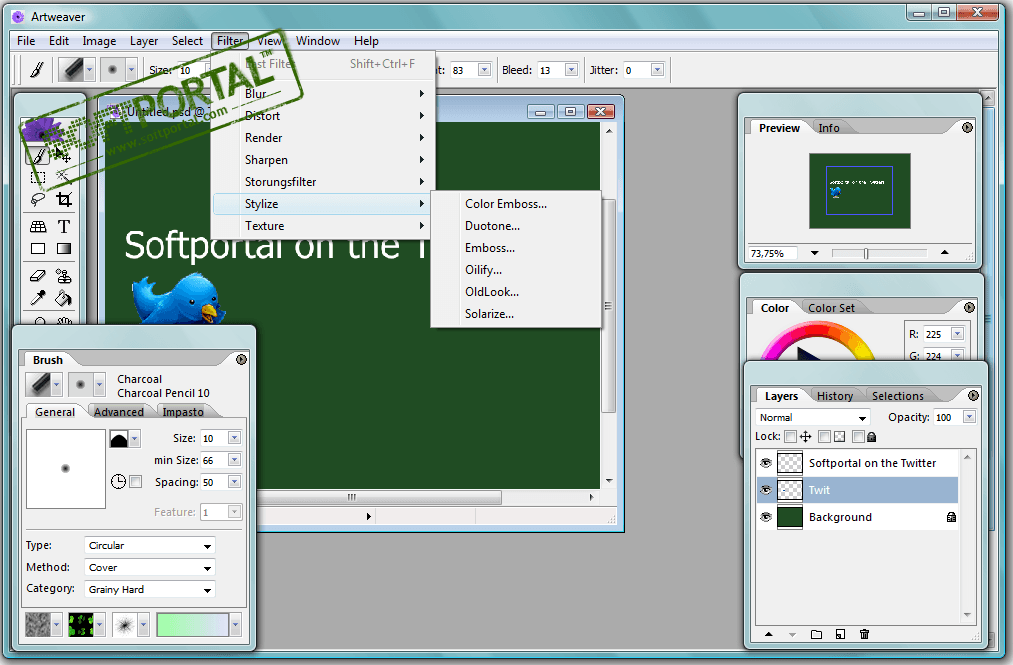
Task: Open the layer blend mode Normal dropdown
Action: [x=813, y=417]
